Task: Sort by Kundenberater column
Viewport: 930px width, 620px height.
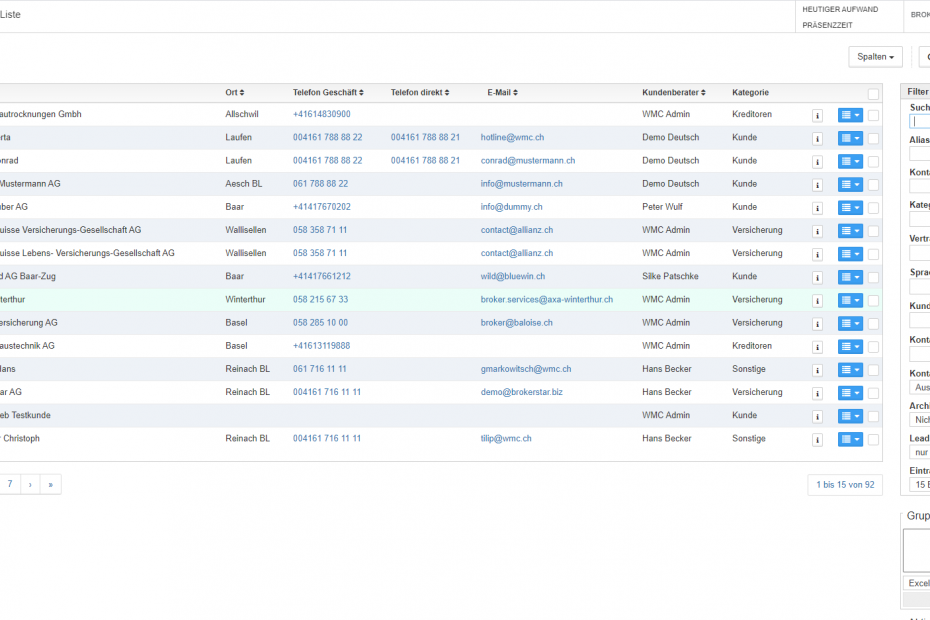Action: coord(674,93)
